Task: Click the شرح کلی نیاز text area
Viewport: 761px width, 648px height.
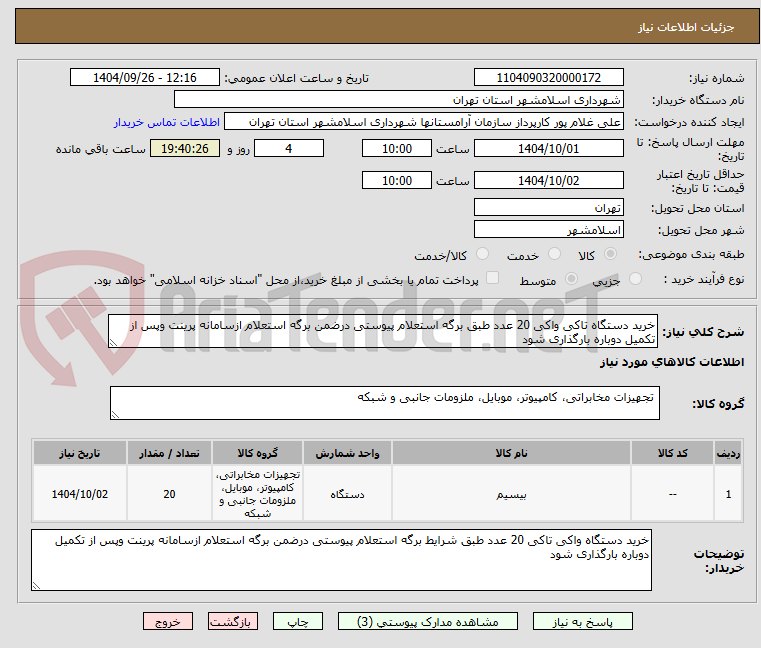Action: pyautogui.click(x=384, y=332)
